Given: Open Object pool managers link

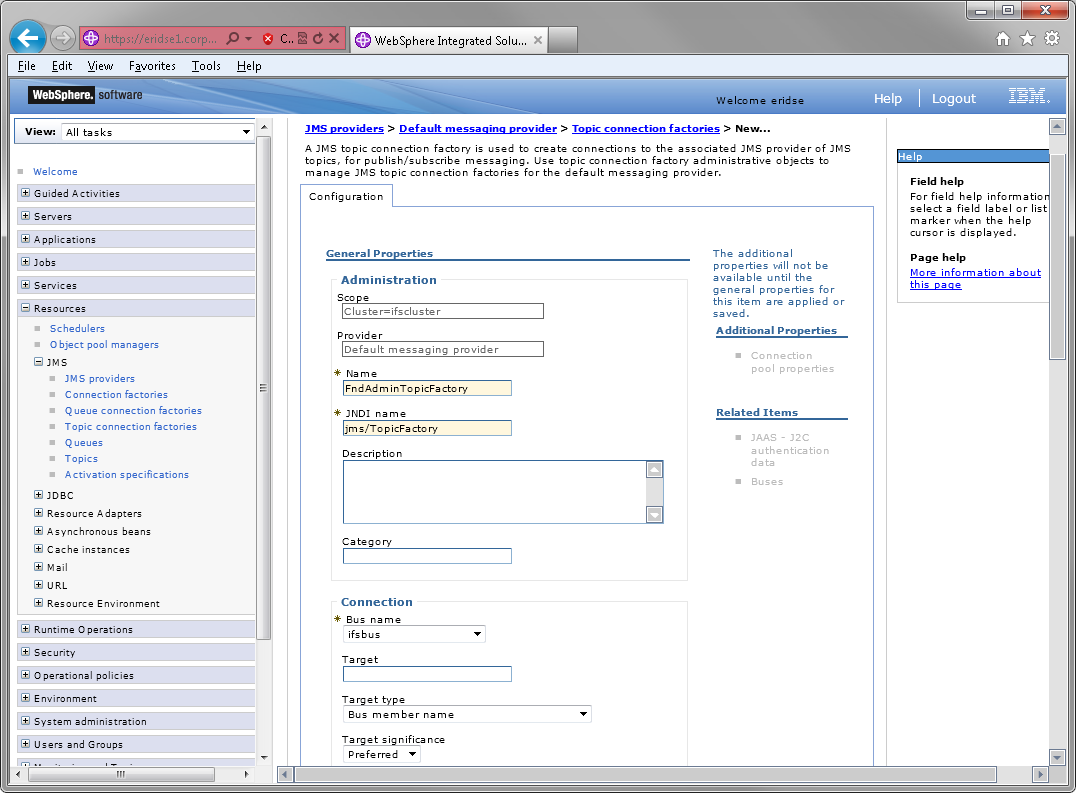Looking at the screenshot, I should click(104, 344).
